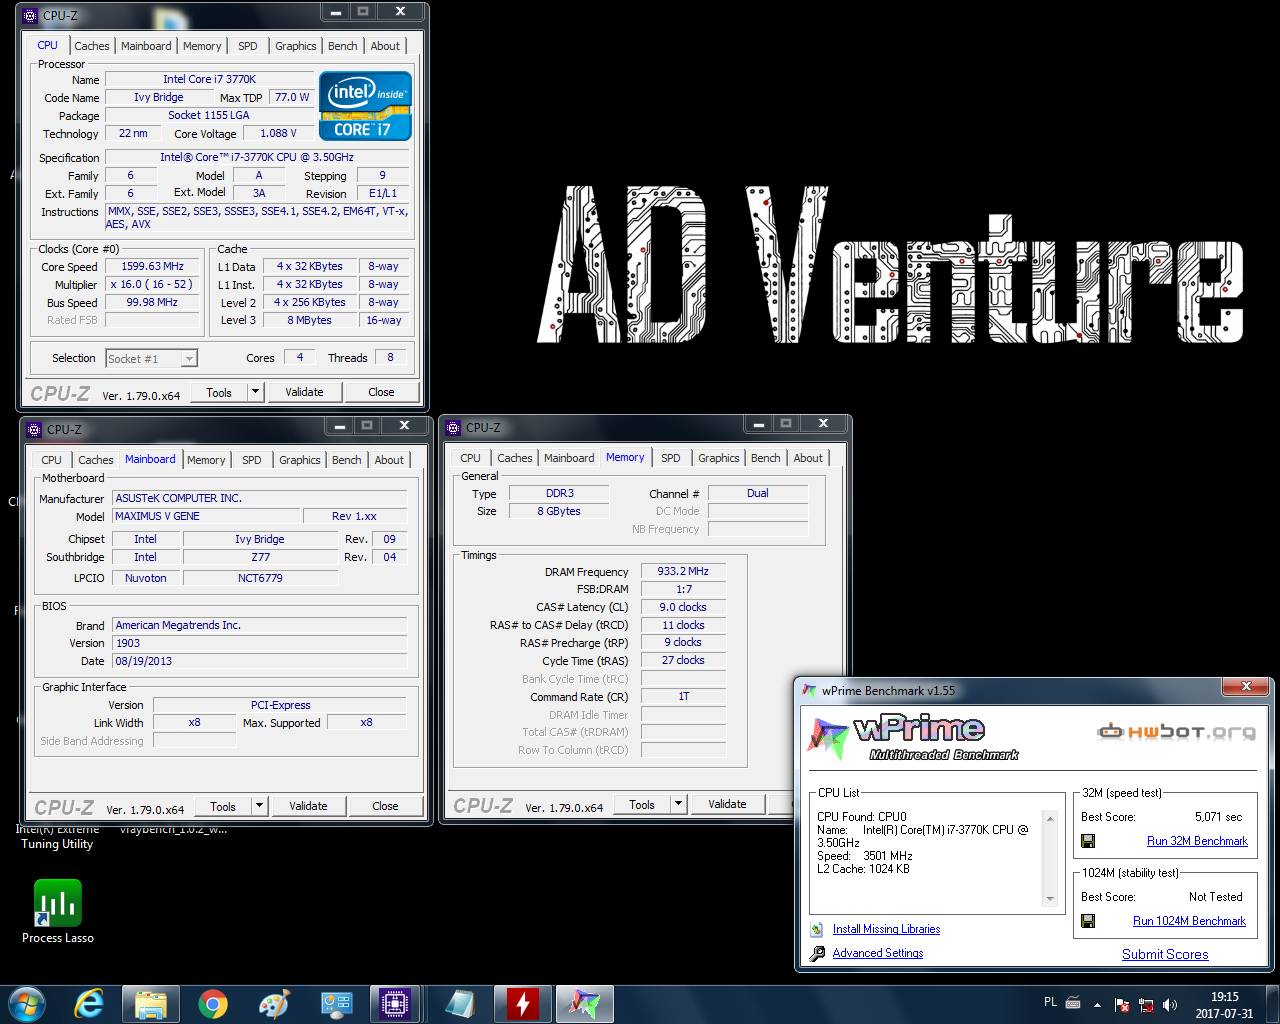The height and width of the screenshot is (1024, 1280).
Task: Click the red lightning bolt taskbar icon
Action: click(522, 1003)
